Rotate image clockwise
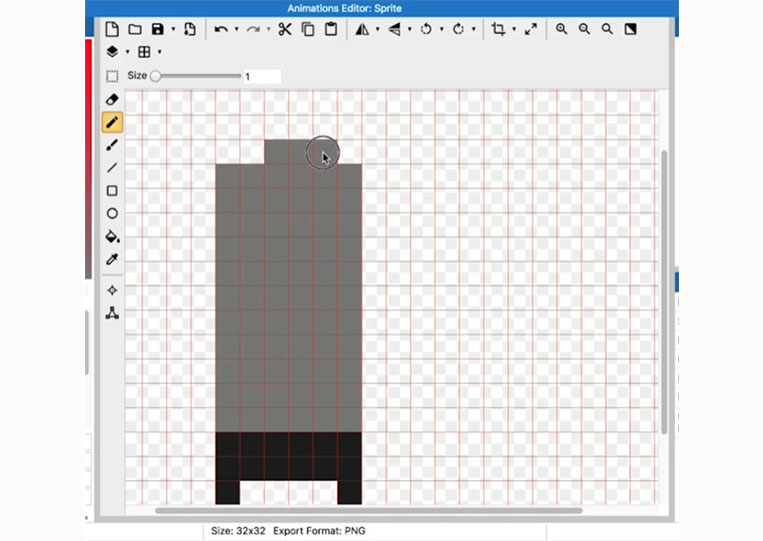The height and width of the screenshot is (541, 763). click(x=458, y=29)
